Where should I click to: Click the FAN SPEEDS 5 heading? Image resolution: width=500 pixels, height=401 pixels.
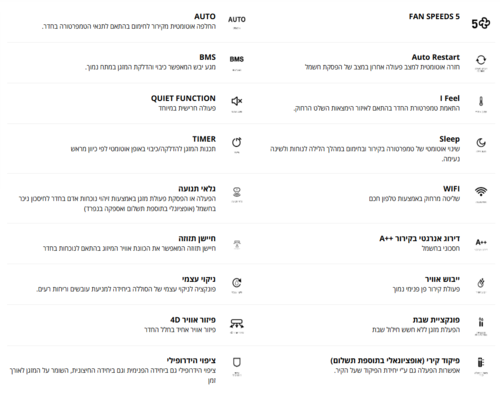[x=434, y=16]
